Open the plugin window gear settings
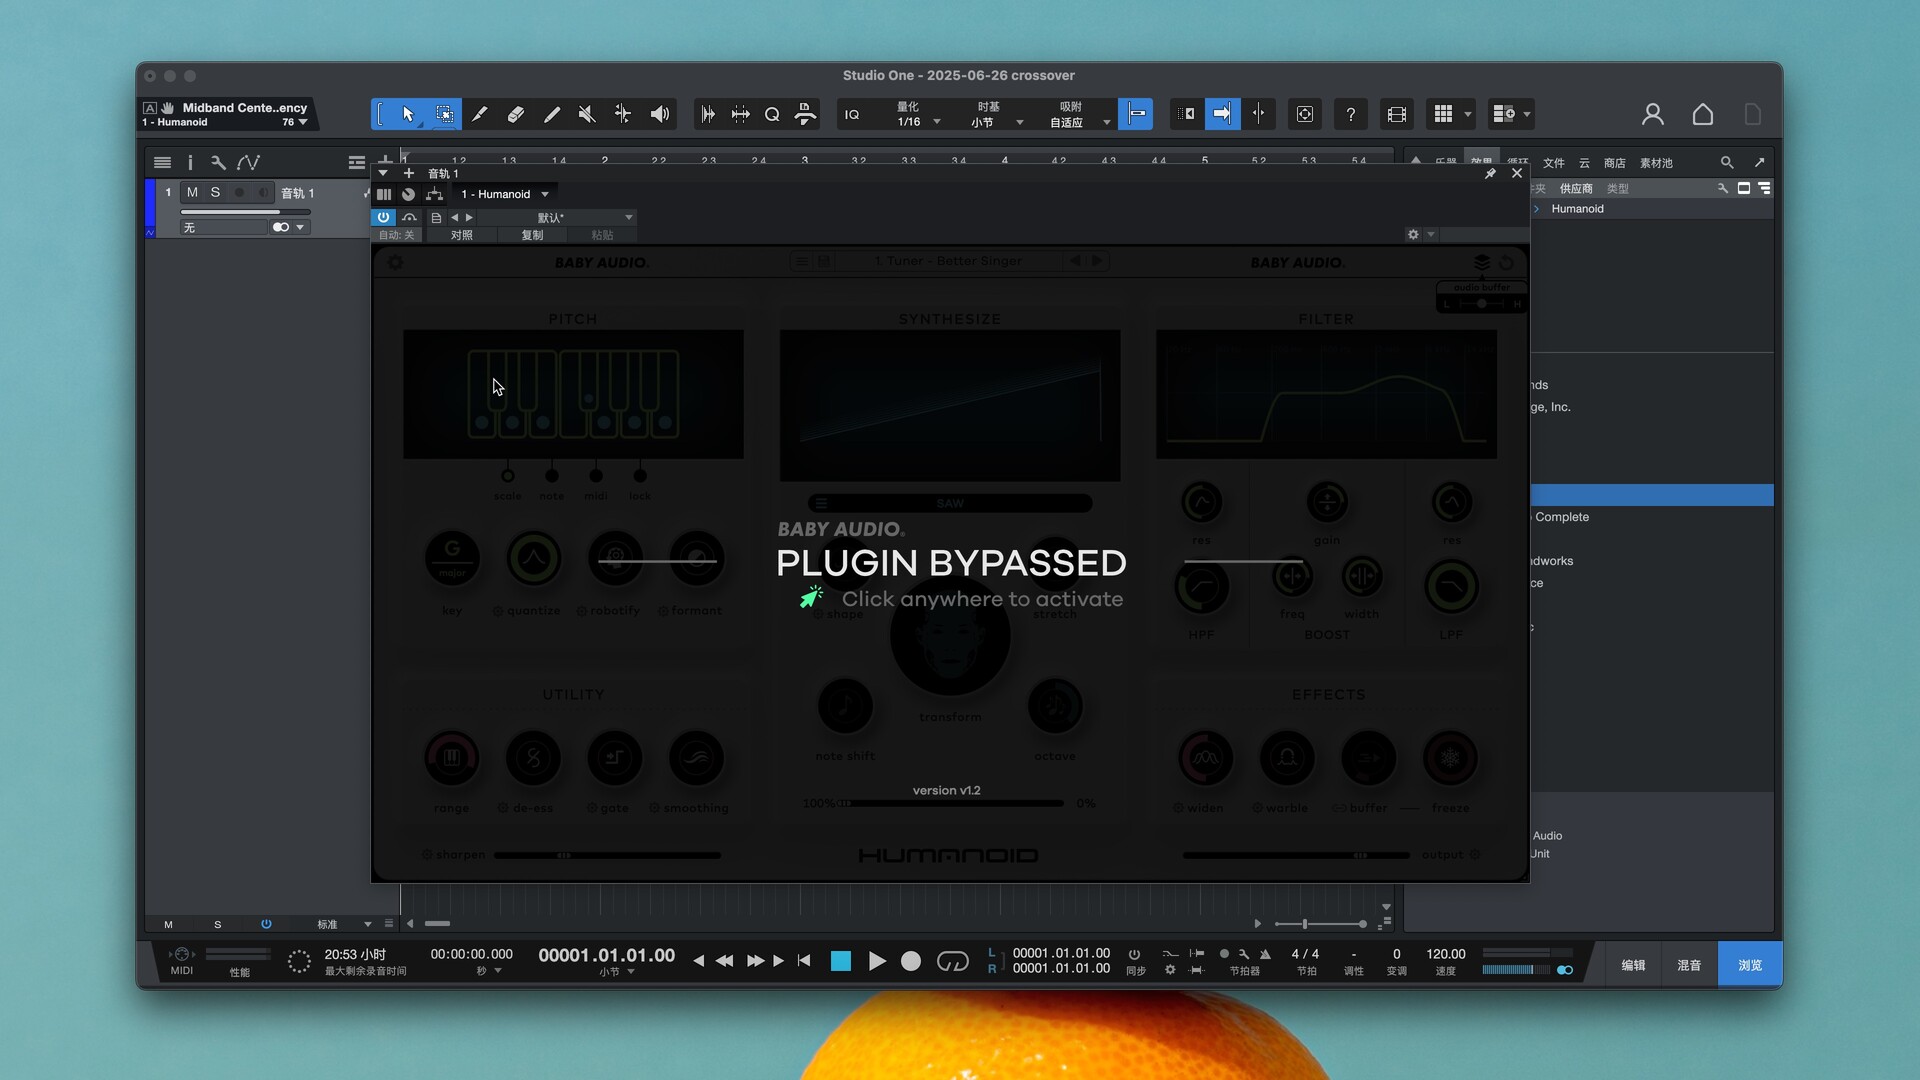 [1413, 234]
